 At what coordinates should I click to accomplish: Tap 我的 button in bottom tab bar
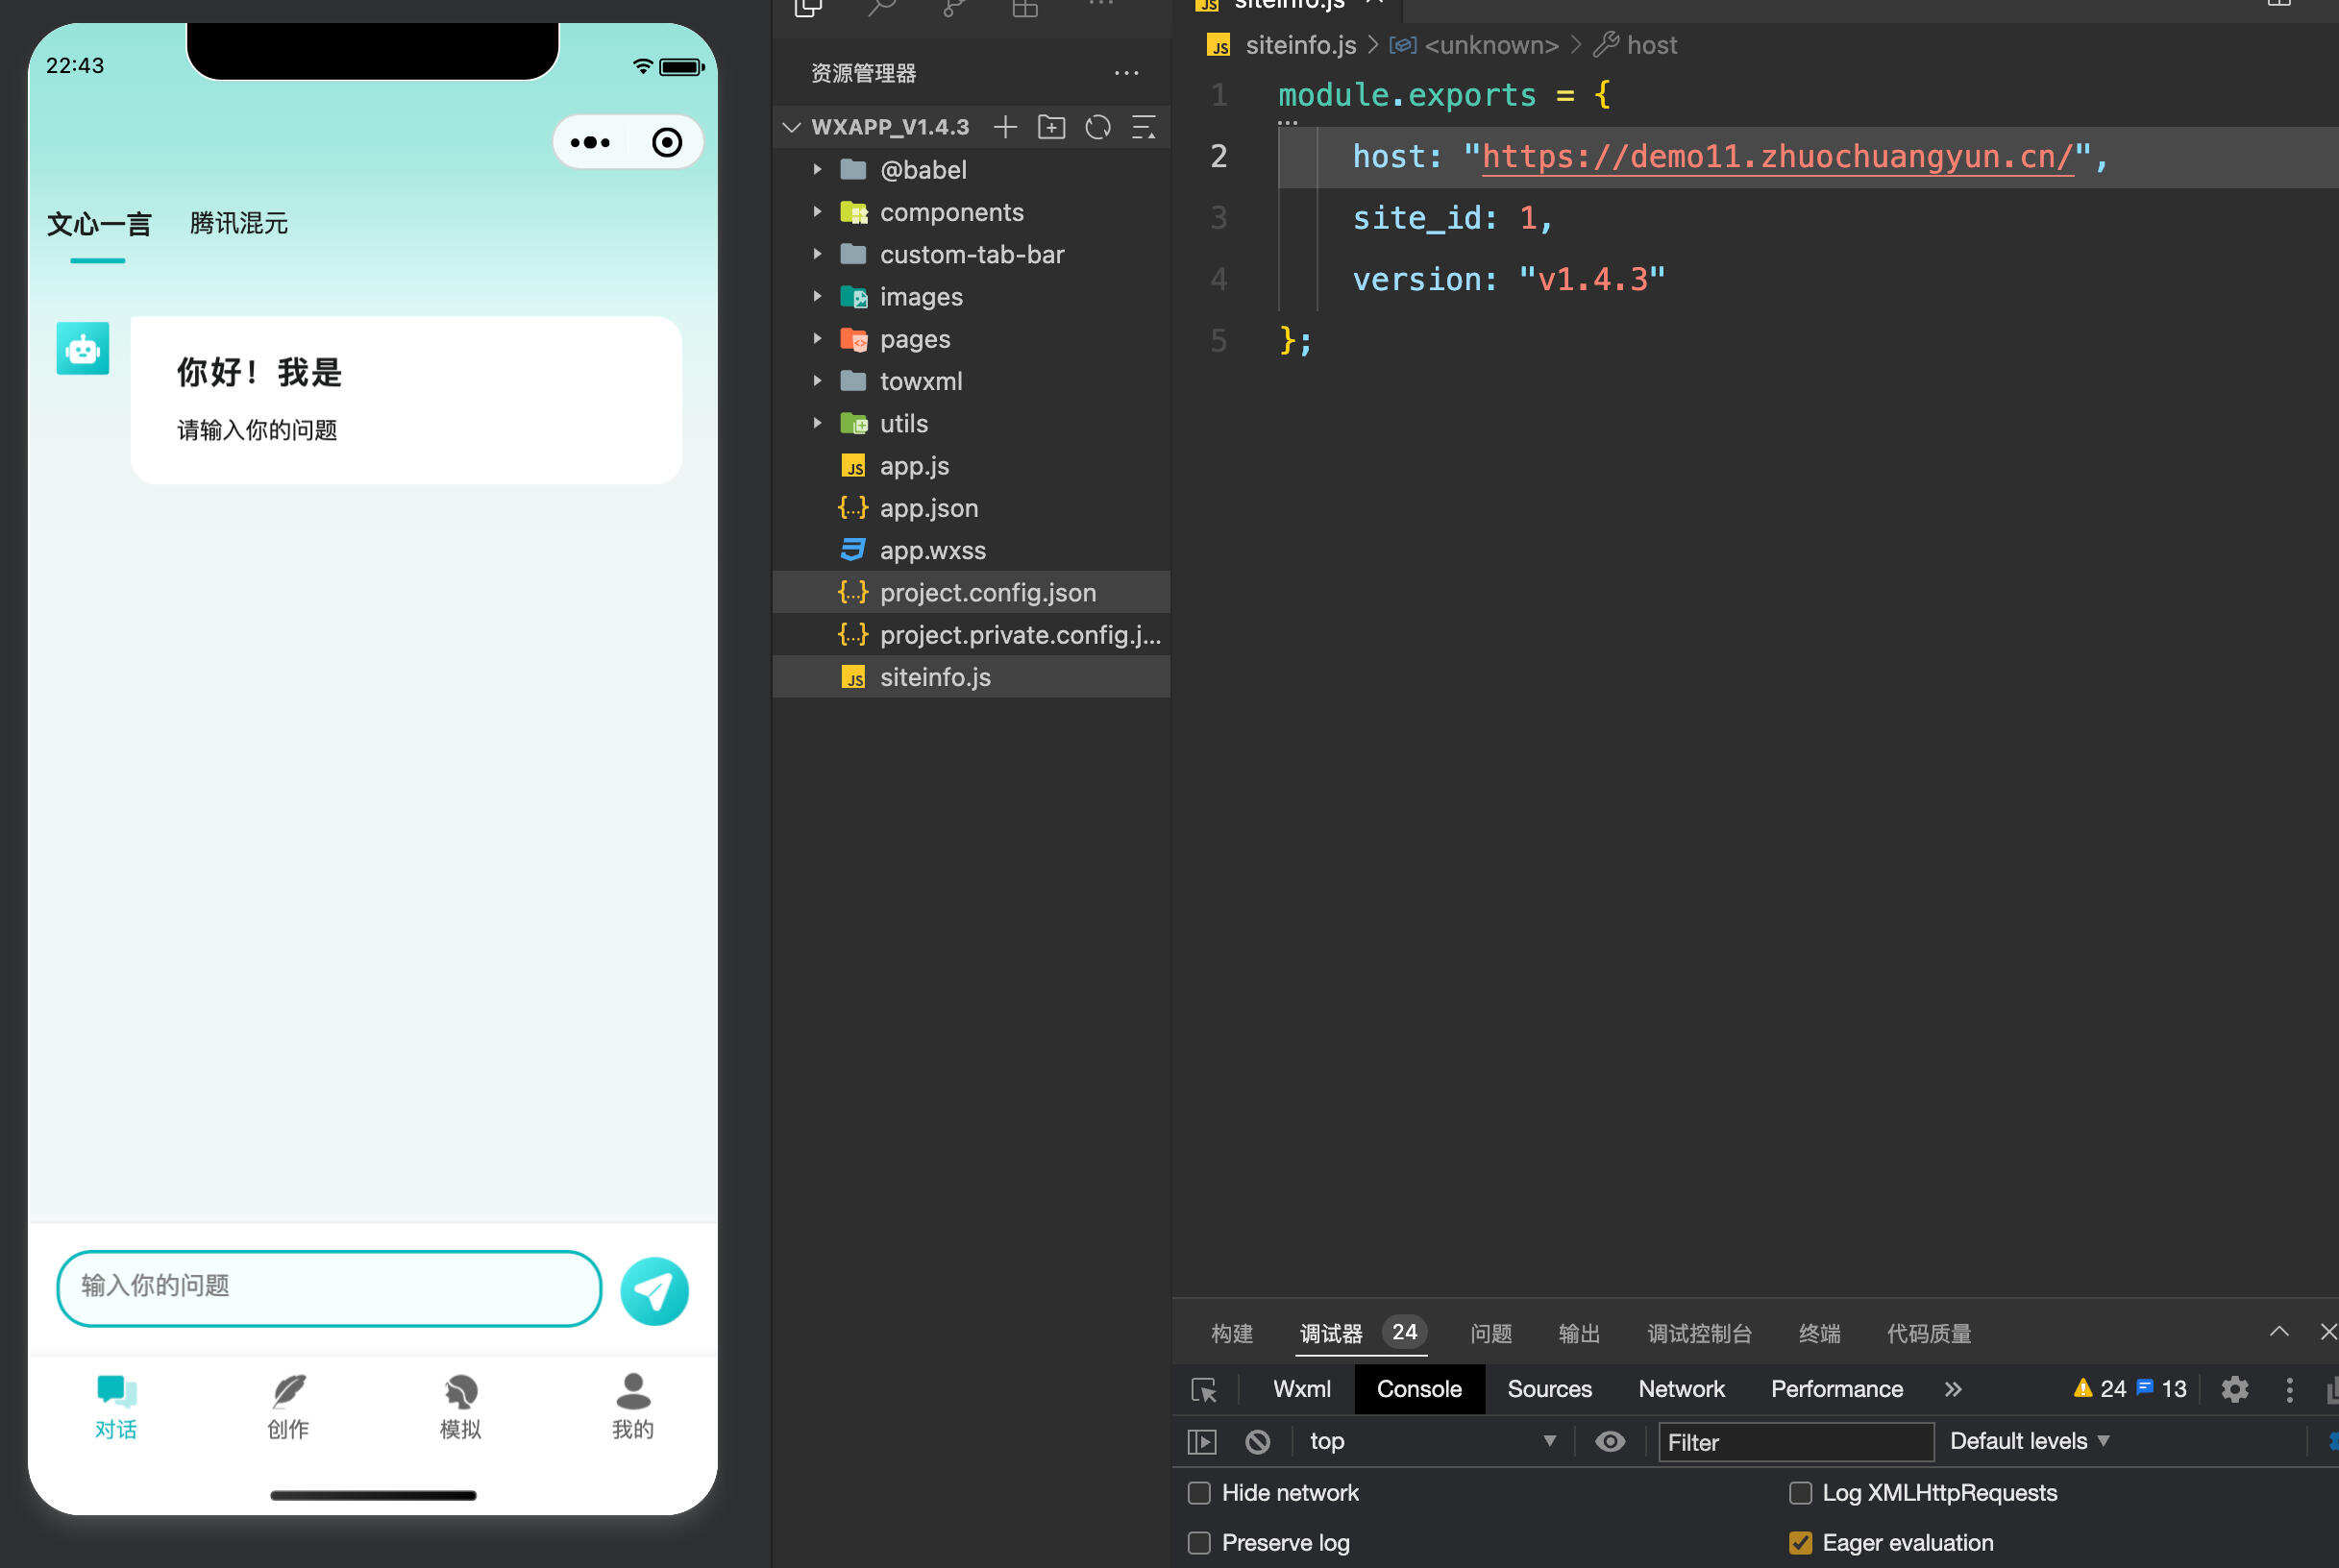[632, 1406]
